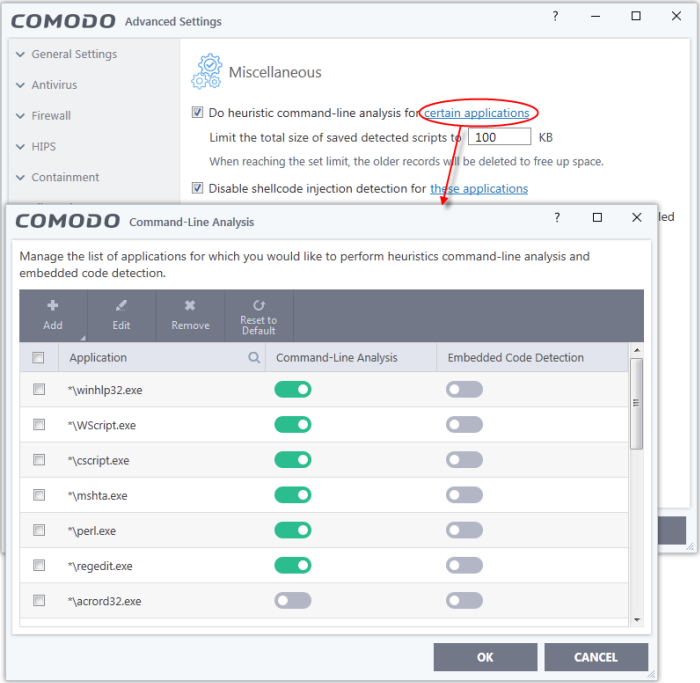Image resolution: width=700 pixels, height=683 pixels.
Task: Toggle Command-Line Analysis for WScript.exe
Action: coord(293,425)
